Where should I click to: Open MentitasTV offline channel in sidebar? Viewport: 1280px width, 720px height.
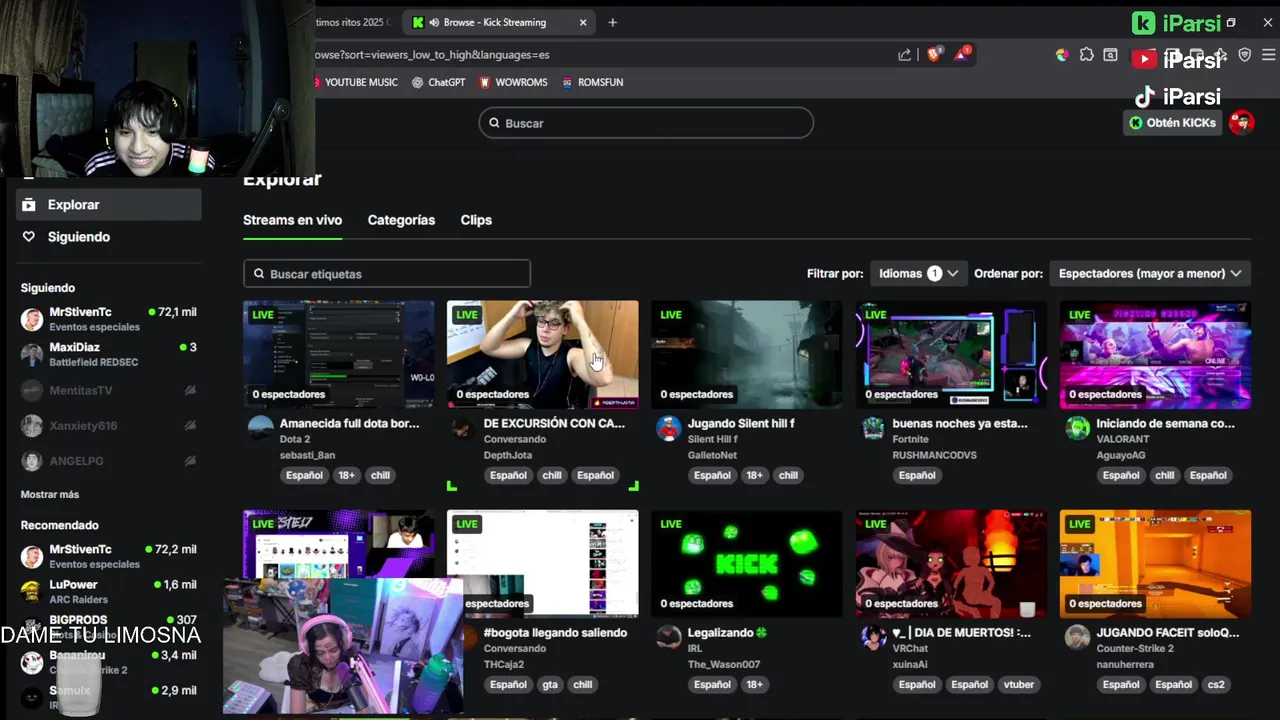tap(108, 390)
